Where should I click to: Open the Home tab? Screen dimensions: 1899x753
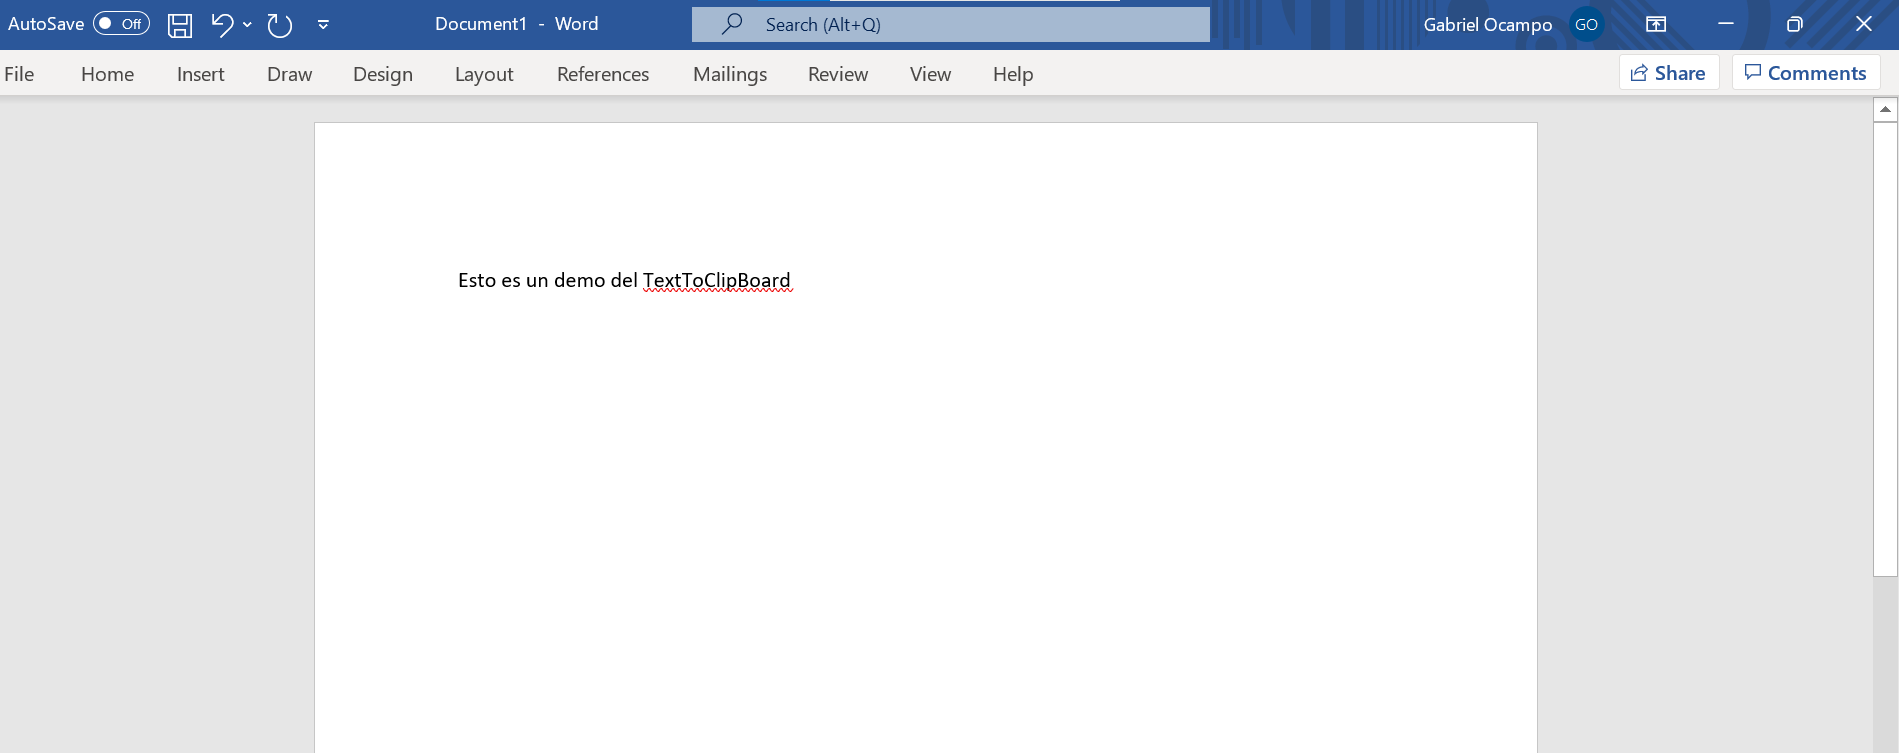pyautogui.click(x=108, y=74)
